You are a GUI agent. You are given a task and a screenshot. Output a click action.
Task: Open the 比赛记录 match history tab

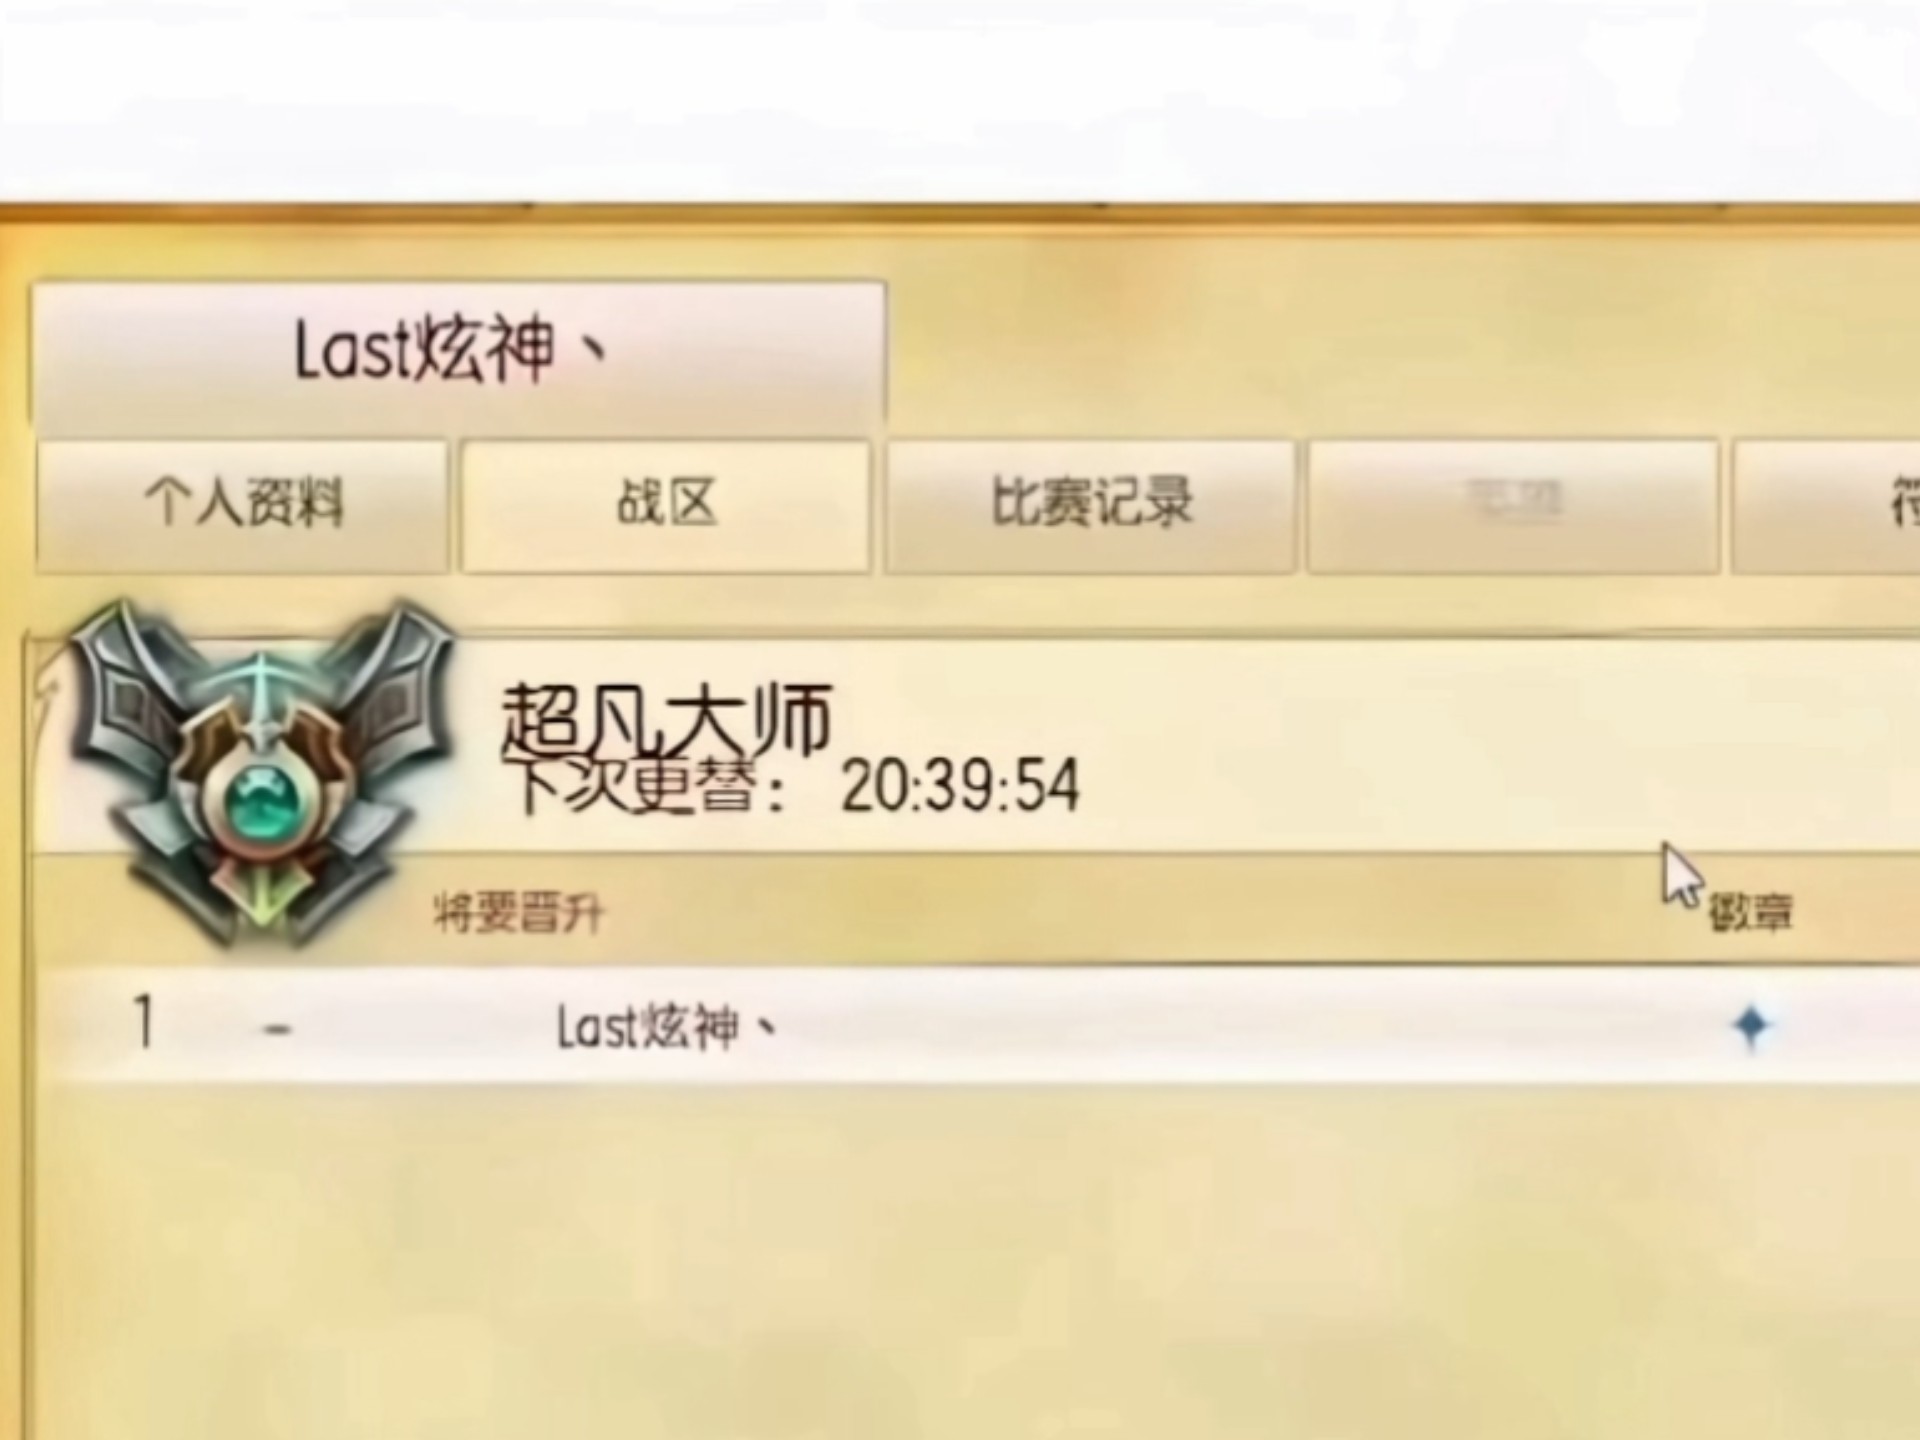pos(1091,505)
